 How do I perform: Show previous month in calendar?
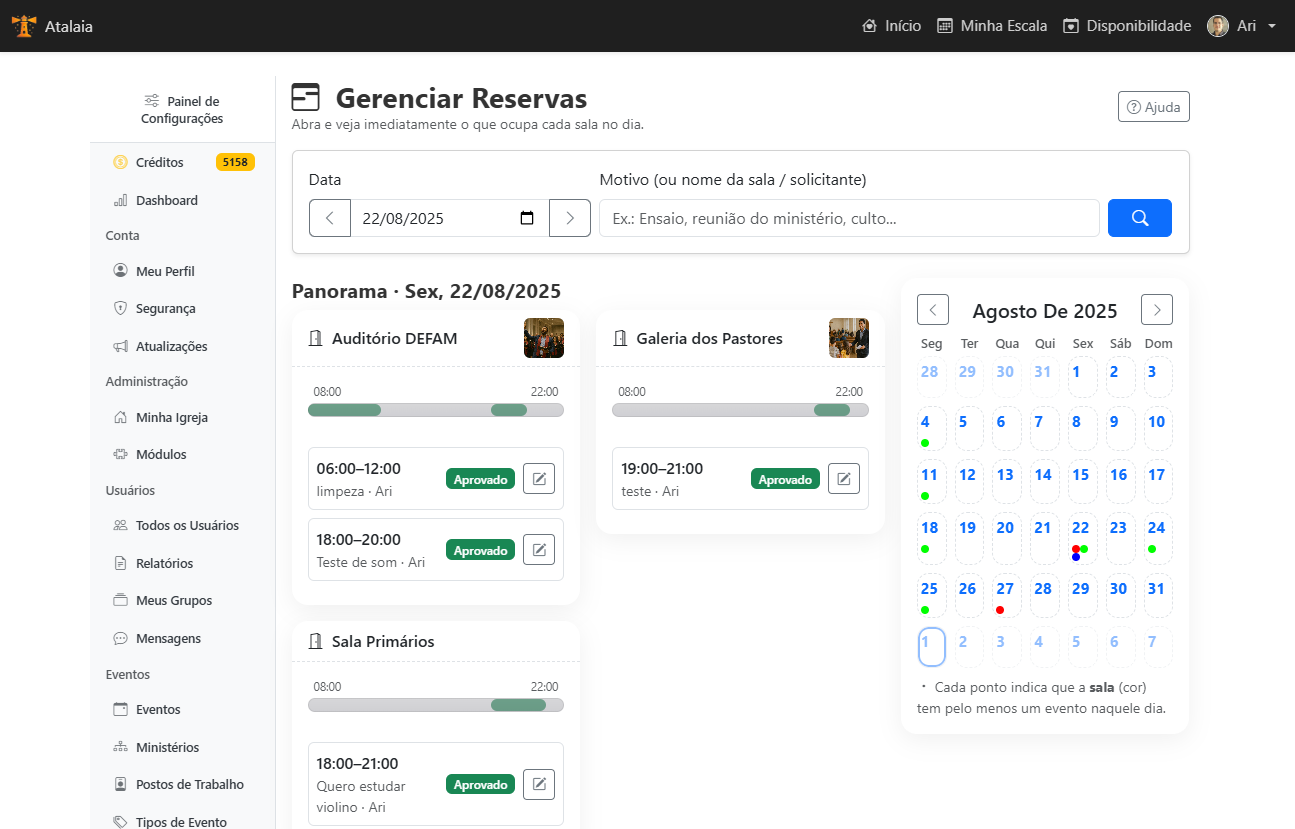[x=932, y=310]
